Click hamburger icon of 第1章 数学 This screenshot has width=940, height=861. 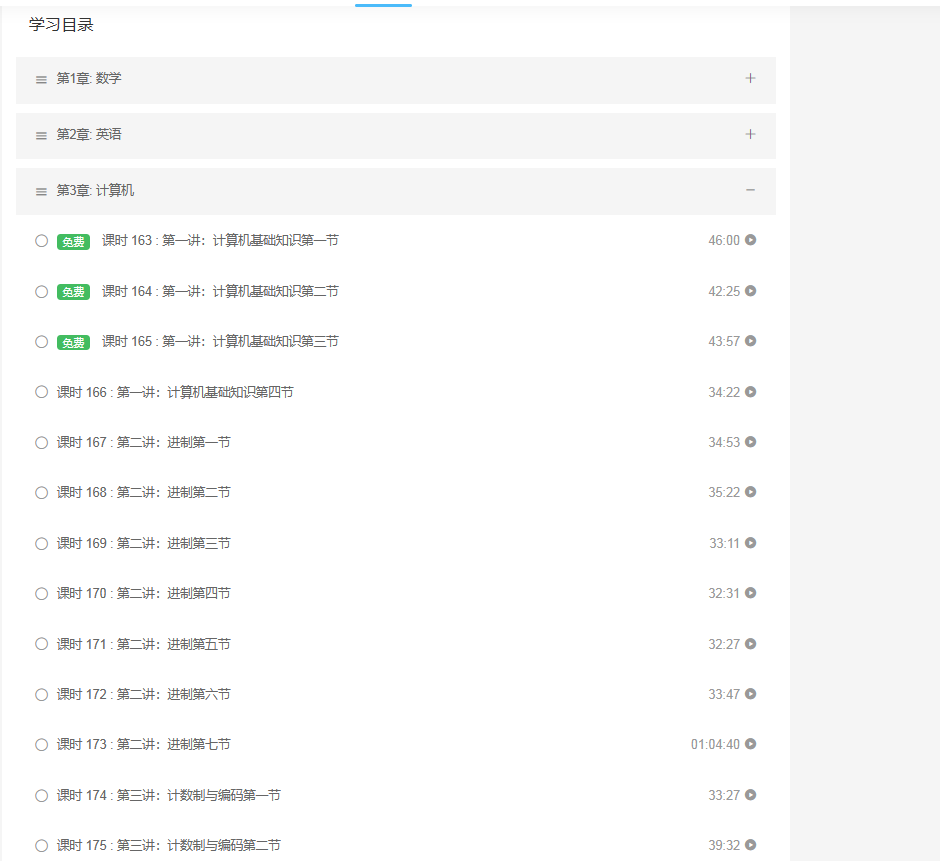41,80
